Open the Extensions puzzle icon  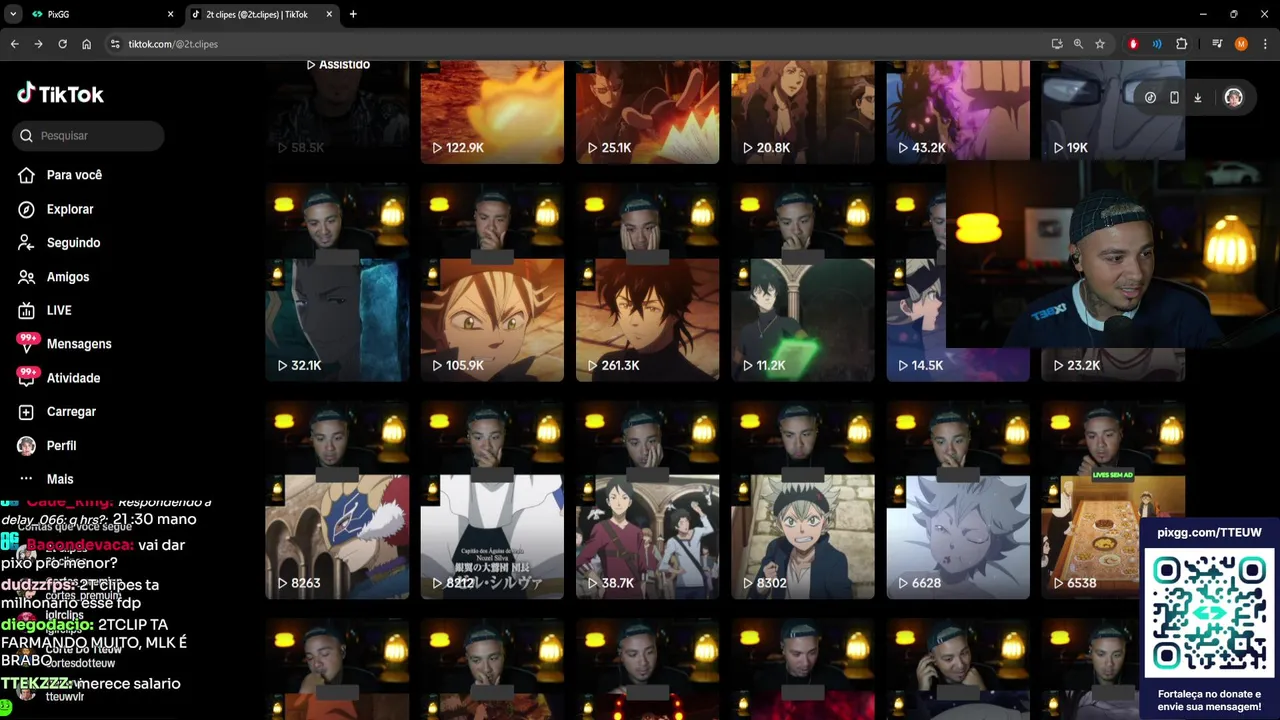pyautogui.click(x=1181, y=44)
